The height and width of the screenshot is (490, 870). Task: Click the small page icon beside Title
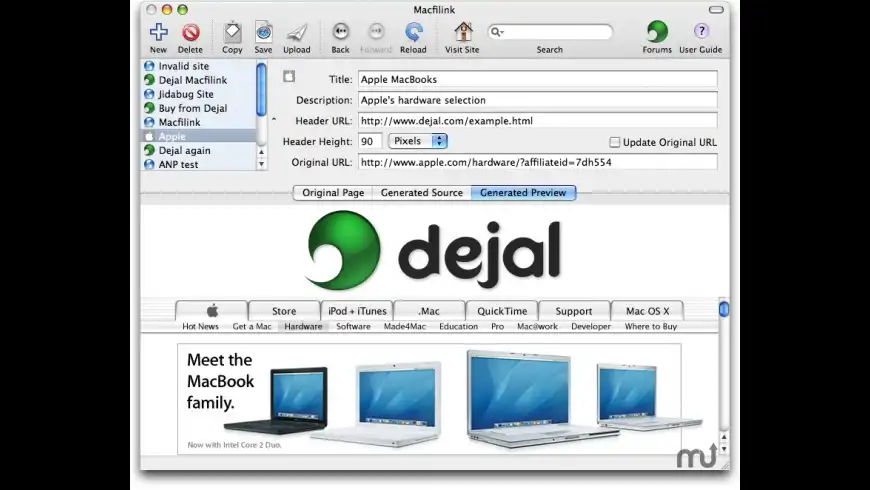(x=289, y=77)
